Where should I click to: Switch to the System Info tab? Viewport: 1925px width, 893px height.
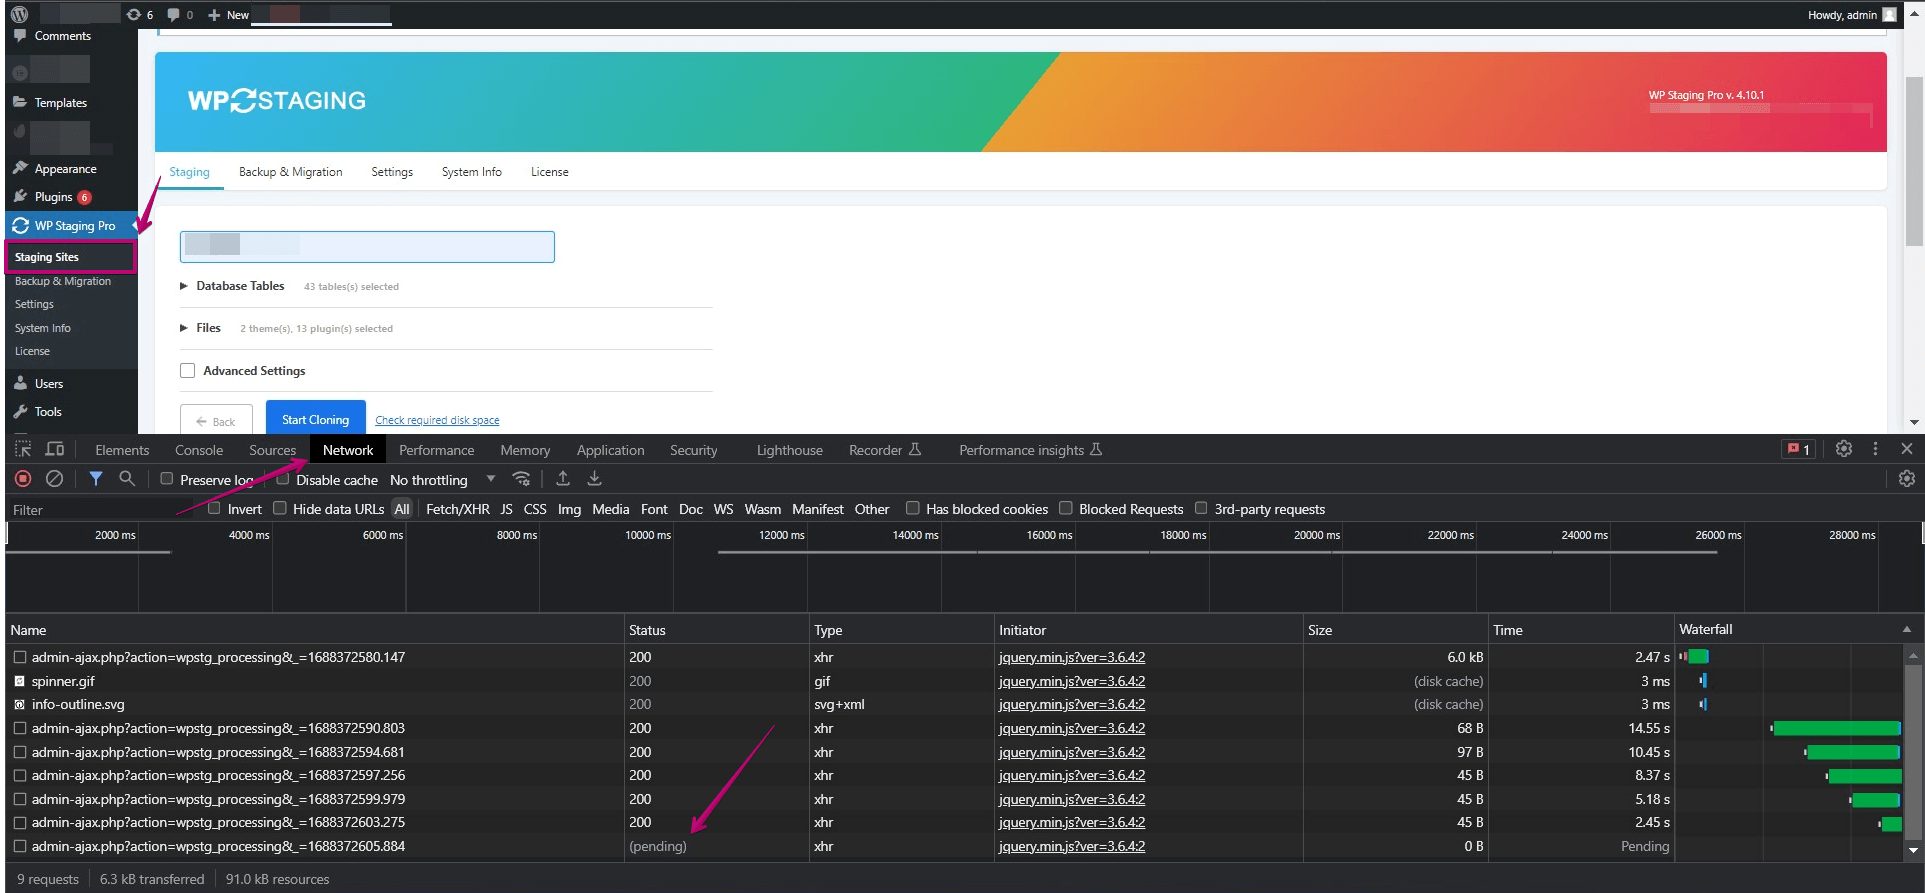pos(472,172)
